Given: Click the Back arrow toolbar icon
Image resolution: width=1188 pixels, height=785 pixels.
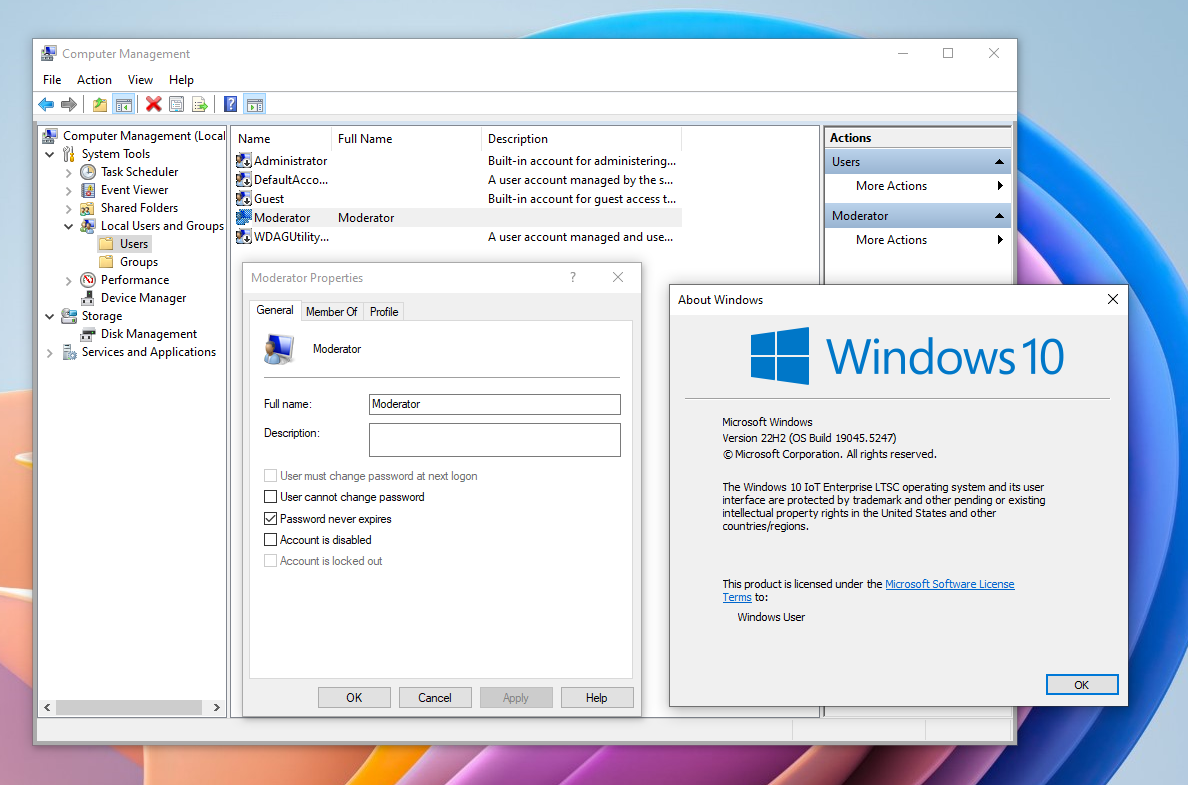Looking at the screenshot, I should [x=46, y=105].
